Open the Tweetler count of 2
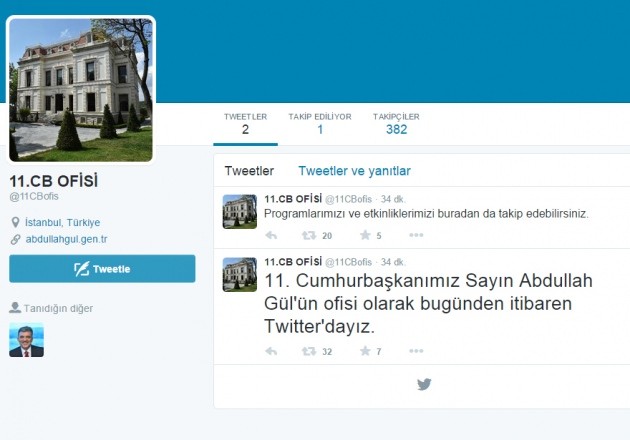Screen dimensions: 630x440 click(245, 123)
